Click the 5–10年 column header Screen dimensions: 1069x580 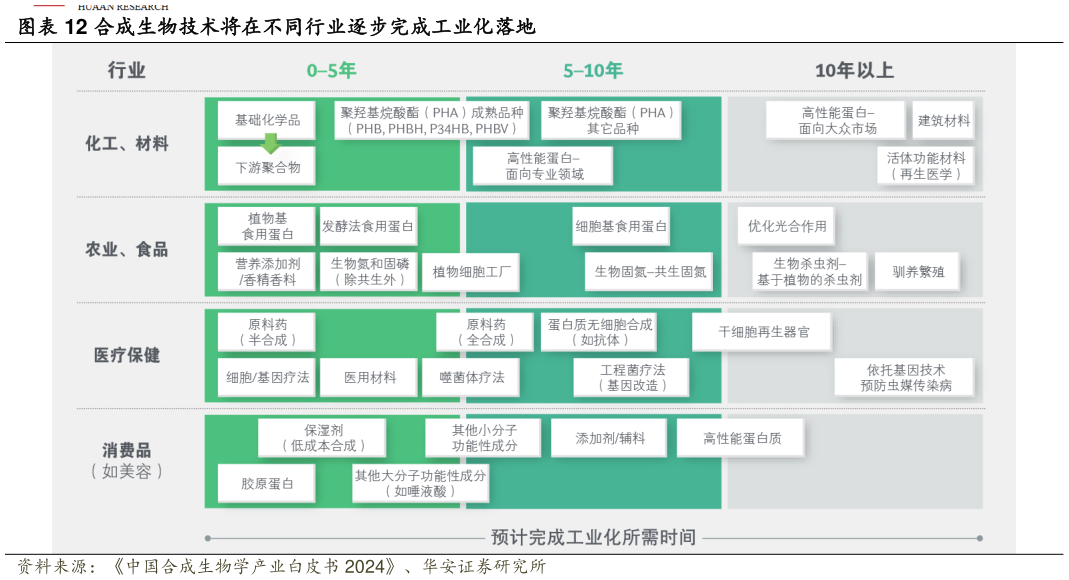(593, 70)
